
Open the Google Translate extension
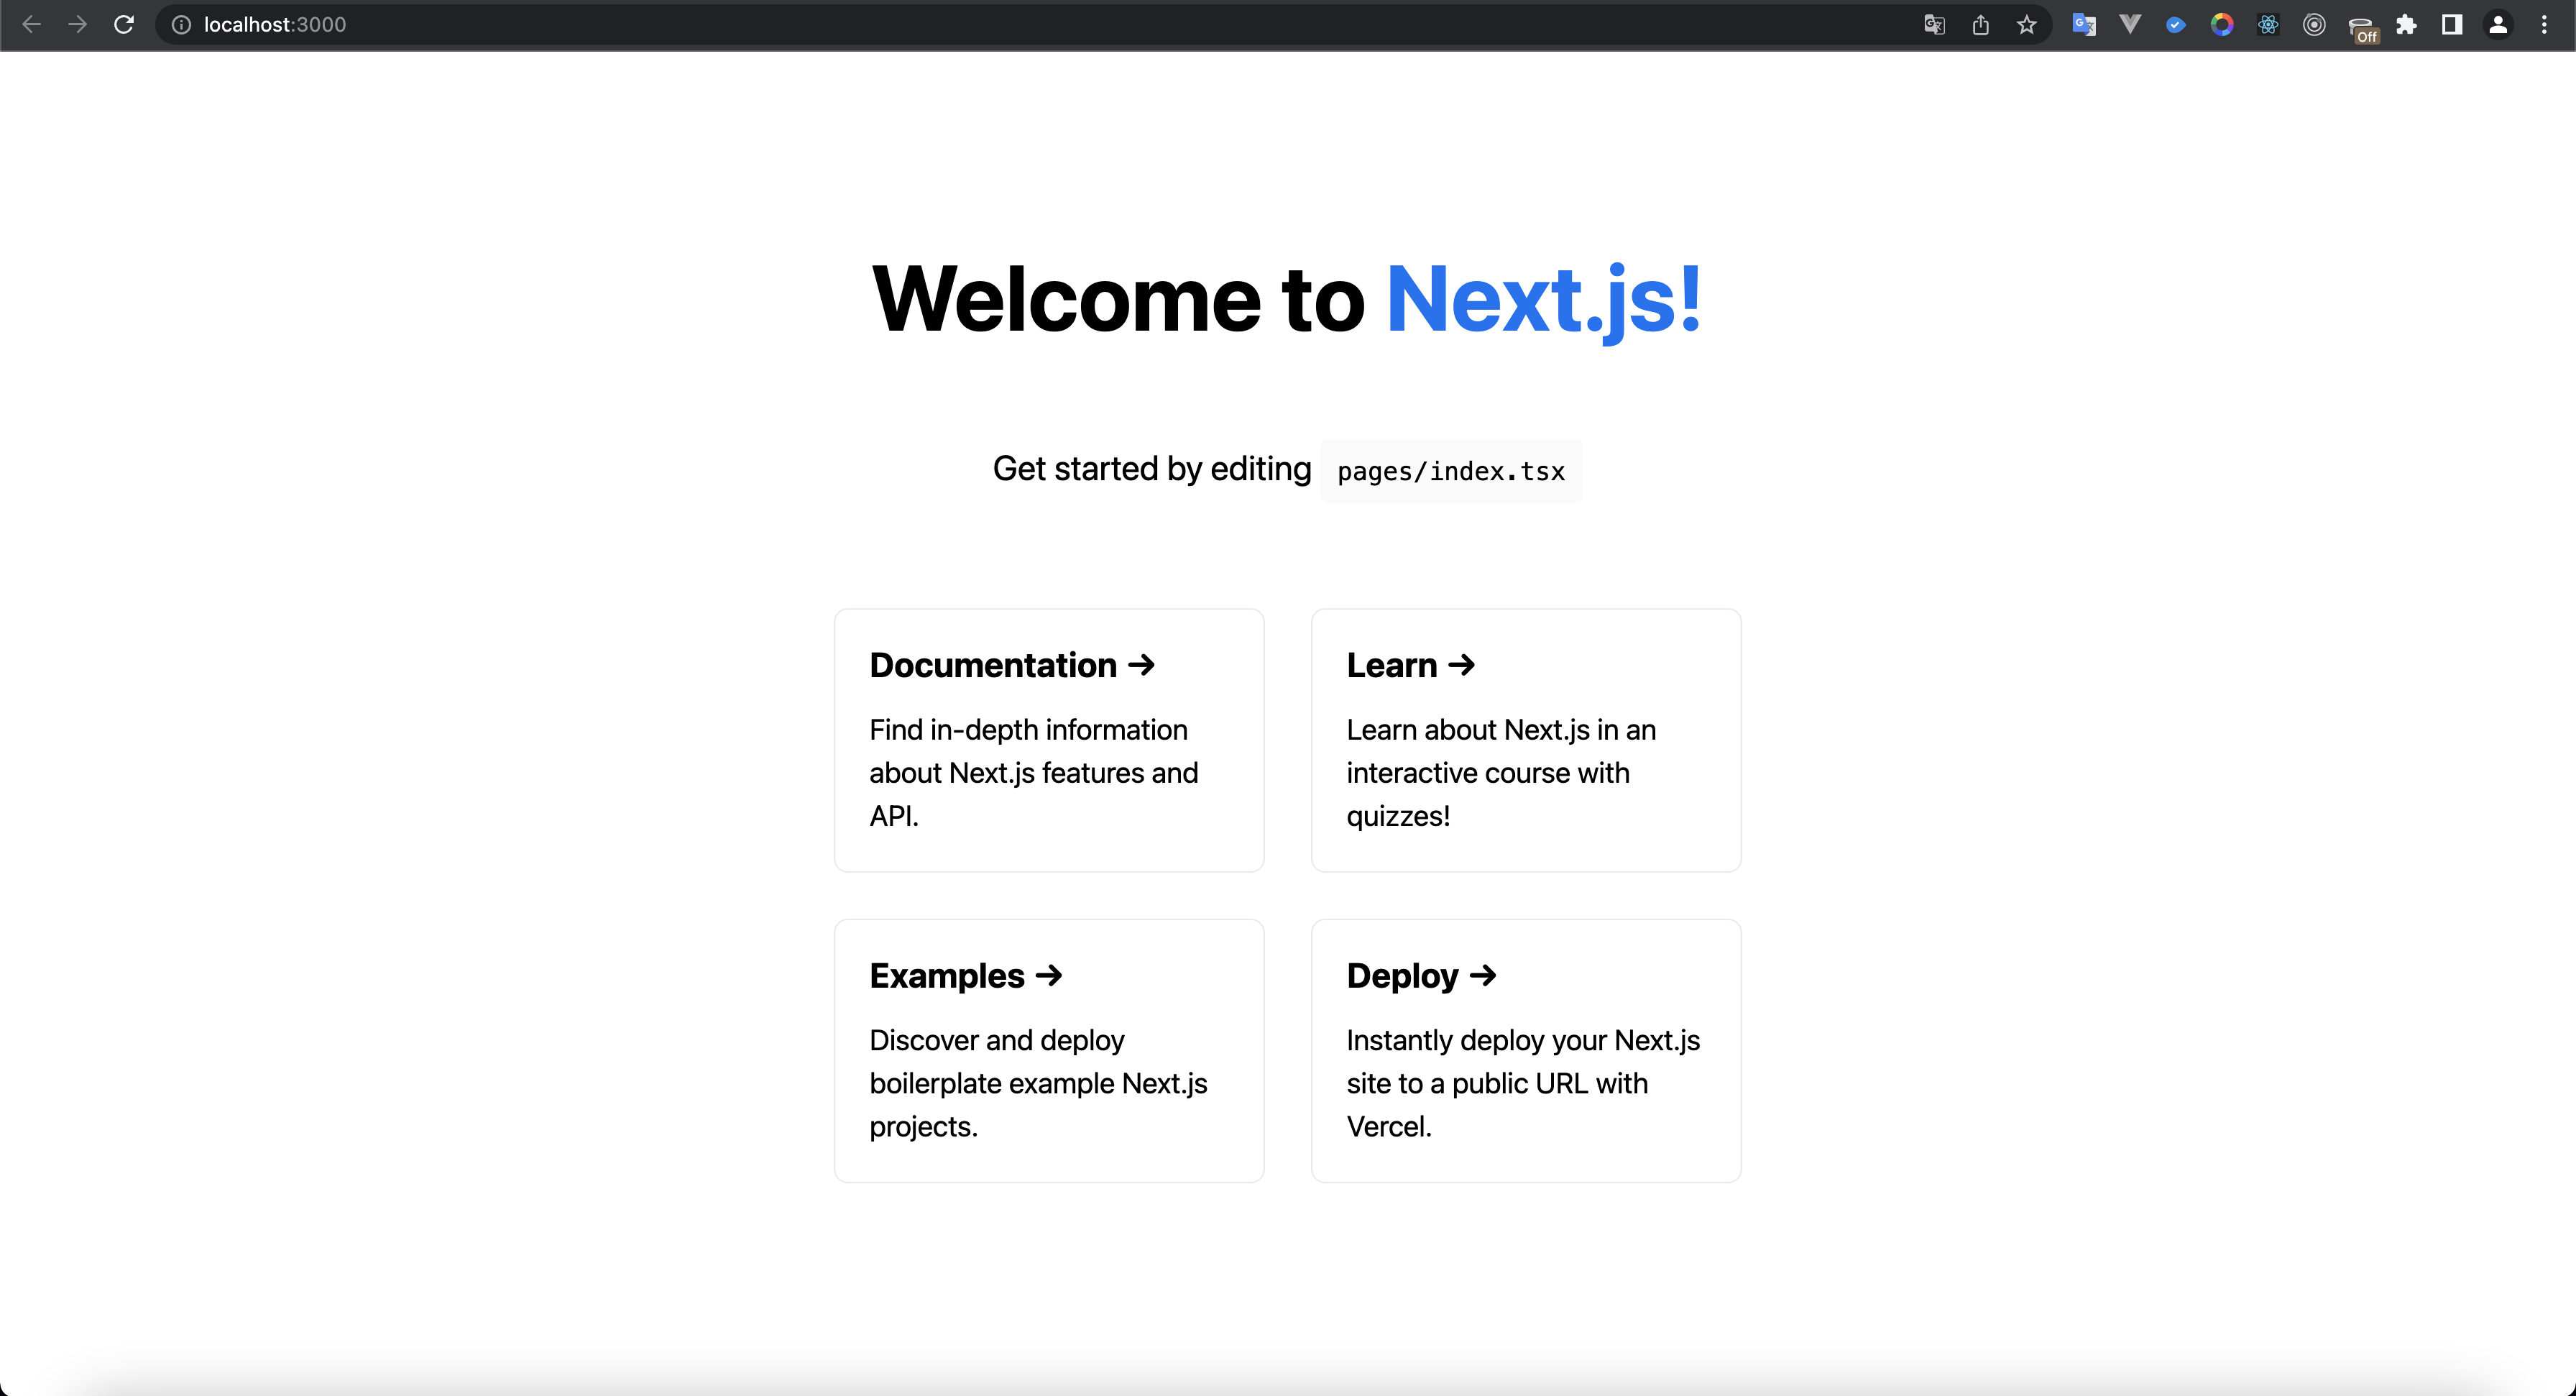2084,25
